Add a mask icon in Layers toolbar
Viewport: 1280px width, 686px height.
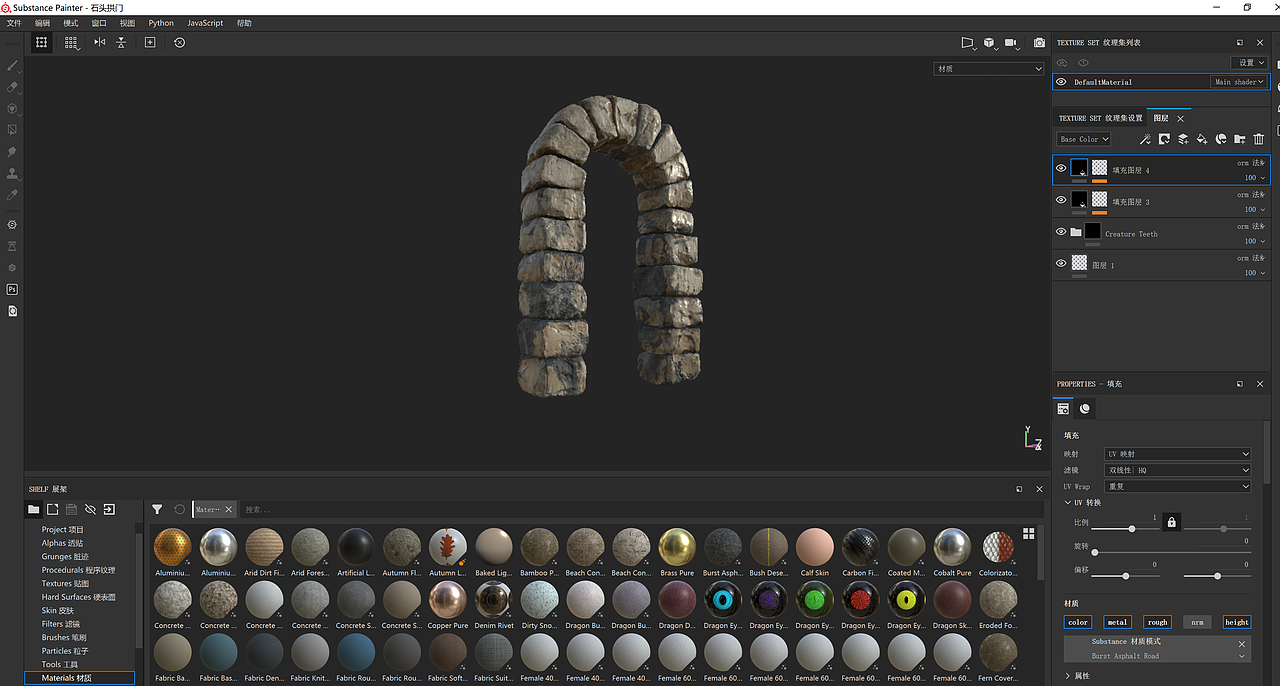coord(1164,139)
